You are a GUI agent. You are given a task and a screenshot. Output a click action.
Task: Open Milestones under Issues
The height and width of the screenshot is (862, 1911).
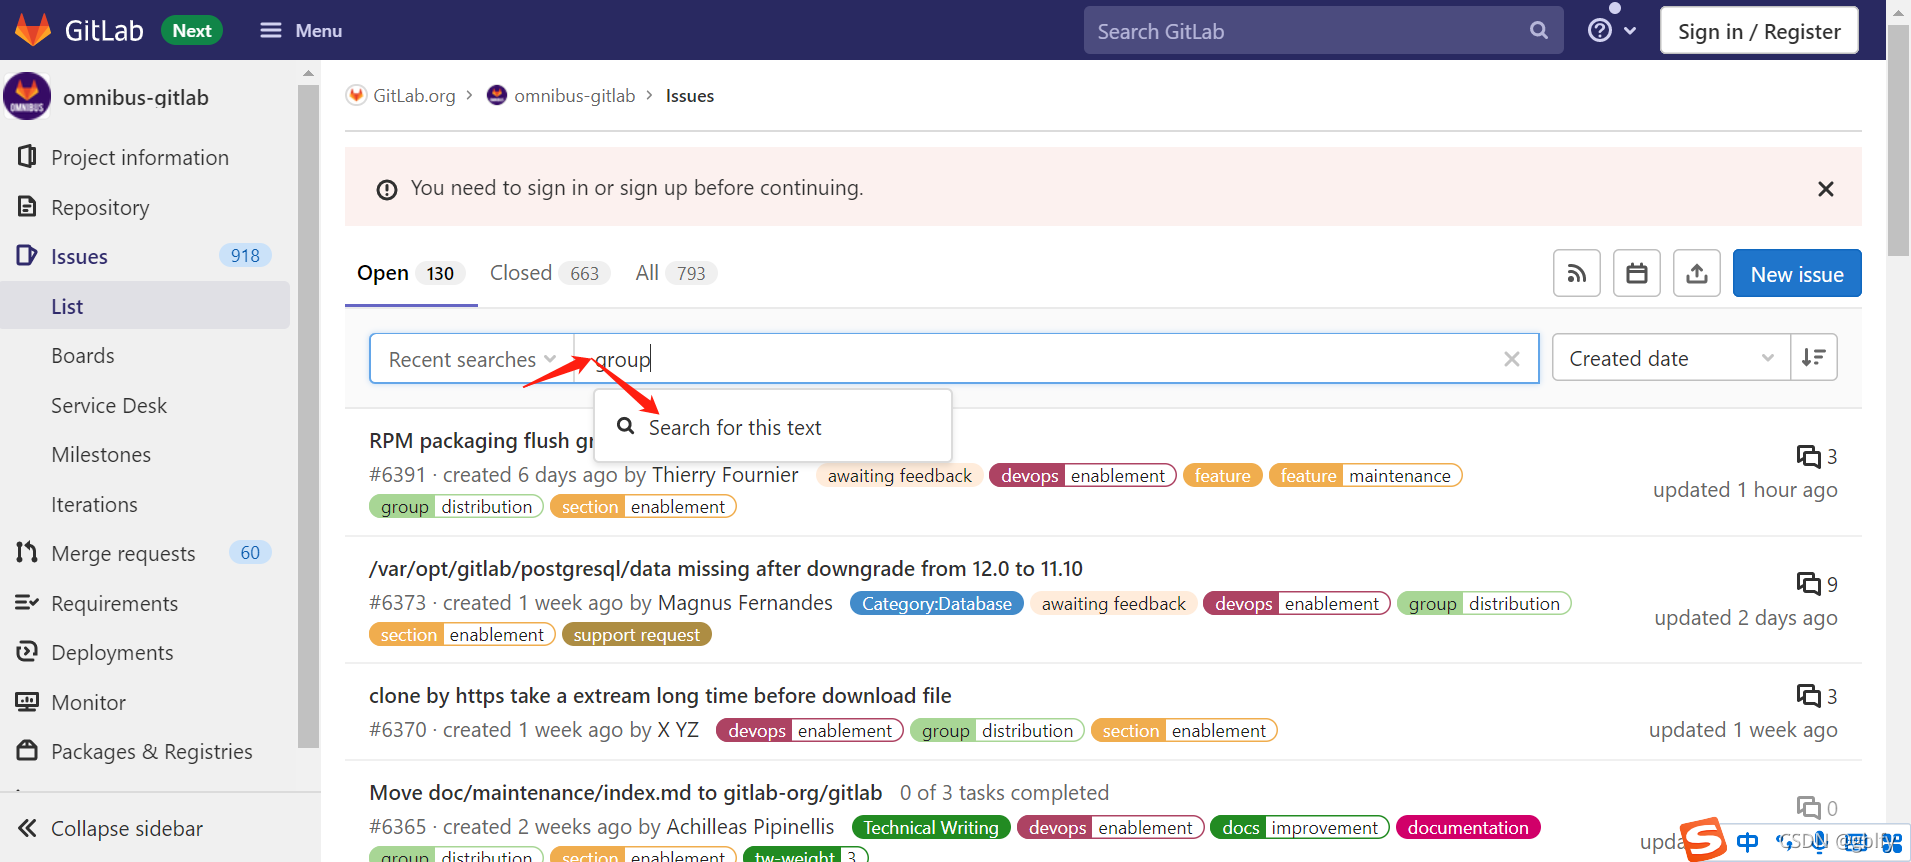tap(101, 454)
